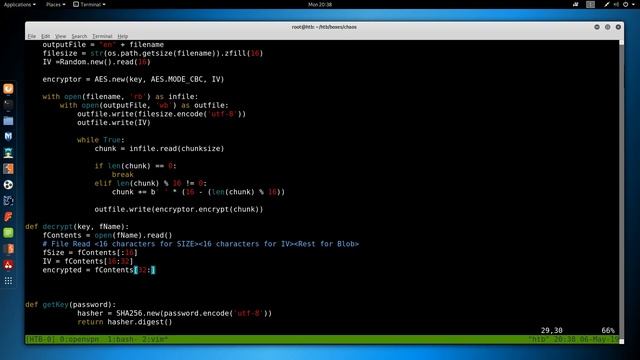The width and height of the screenshot is (640, 360).
Task: Click the line 'with open(filename, 'rb') as infile:'
Action: (x=120, y=97)
